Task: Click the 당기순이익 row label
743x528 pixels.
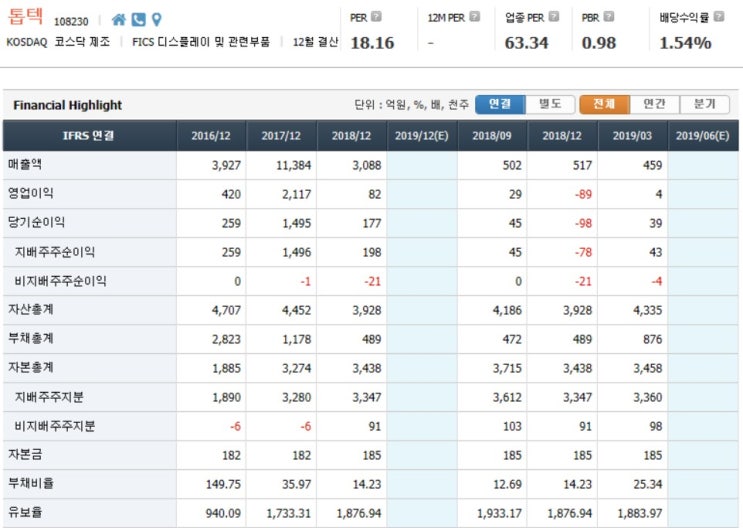Action: 36,222
